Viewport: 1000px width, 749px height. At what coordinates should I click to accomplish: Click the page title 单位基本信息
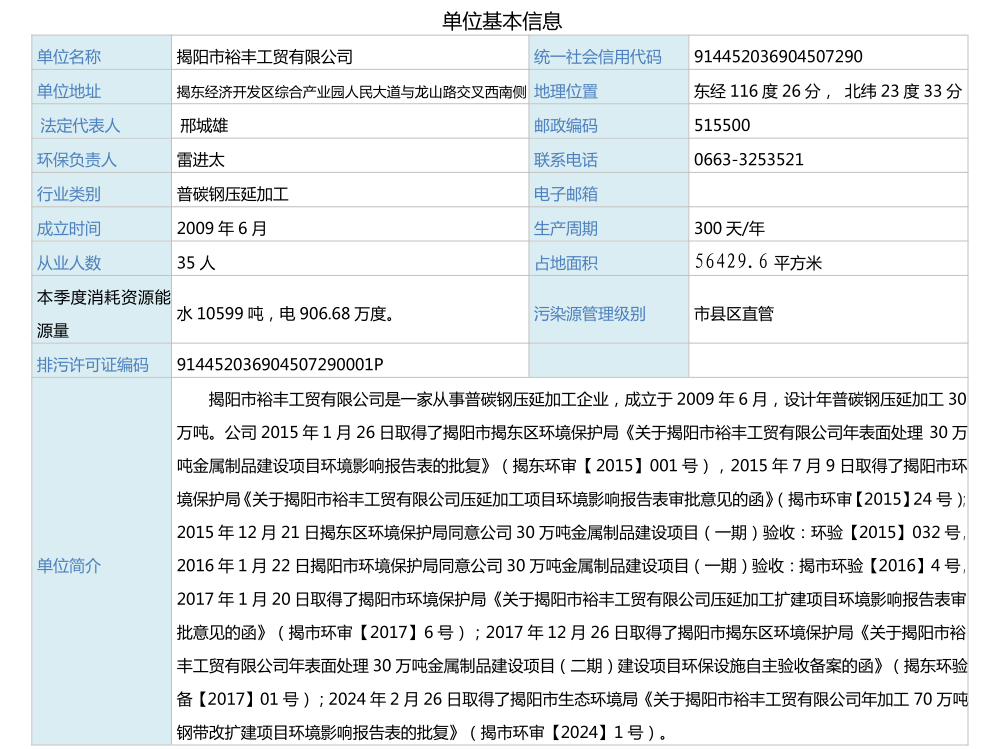click(502, 20)
